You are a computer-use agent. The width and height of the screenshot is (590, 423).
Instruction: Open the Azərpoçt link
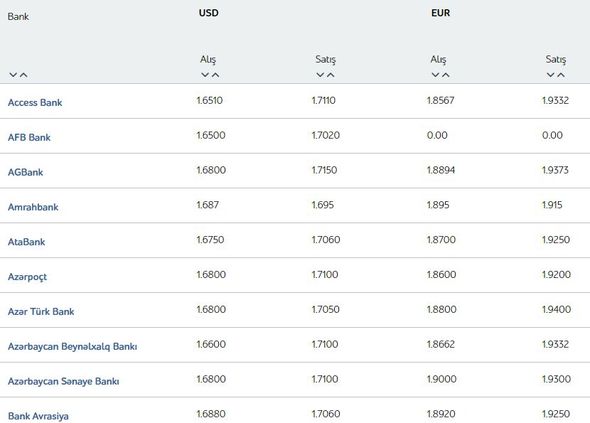(27, 277)
